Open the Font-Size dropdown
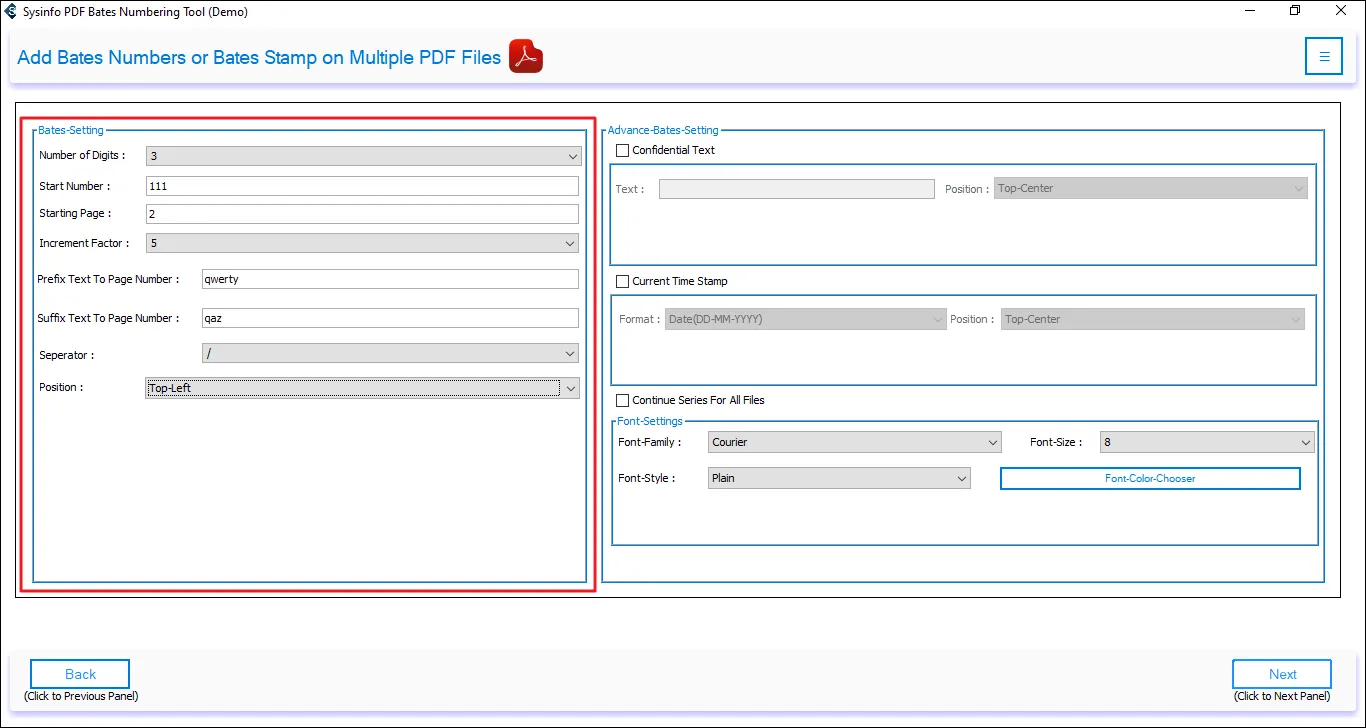Image resolution: width=1366 pixels, height=728 pixels. 1206,442
